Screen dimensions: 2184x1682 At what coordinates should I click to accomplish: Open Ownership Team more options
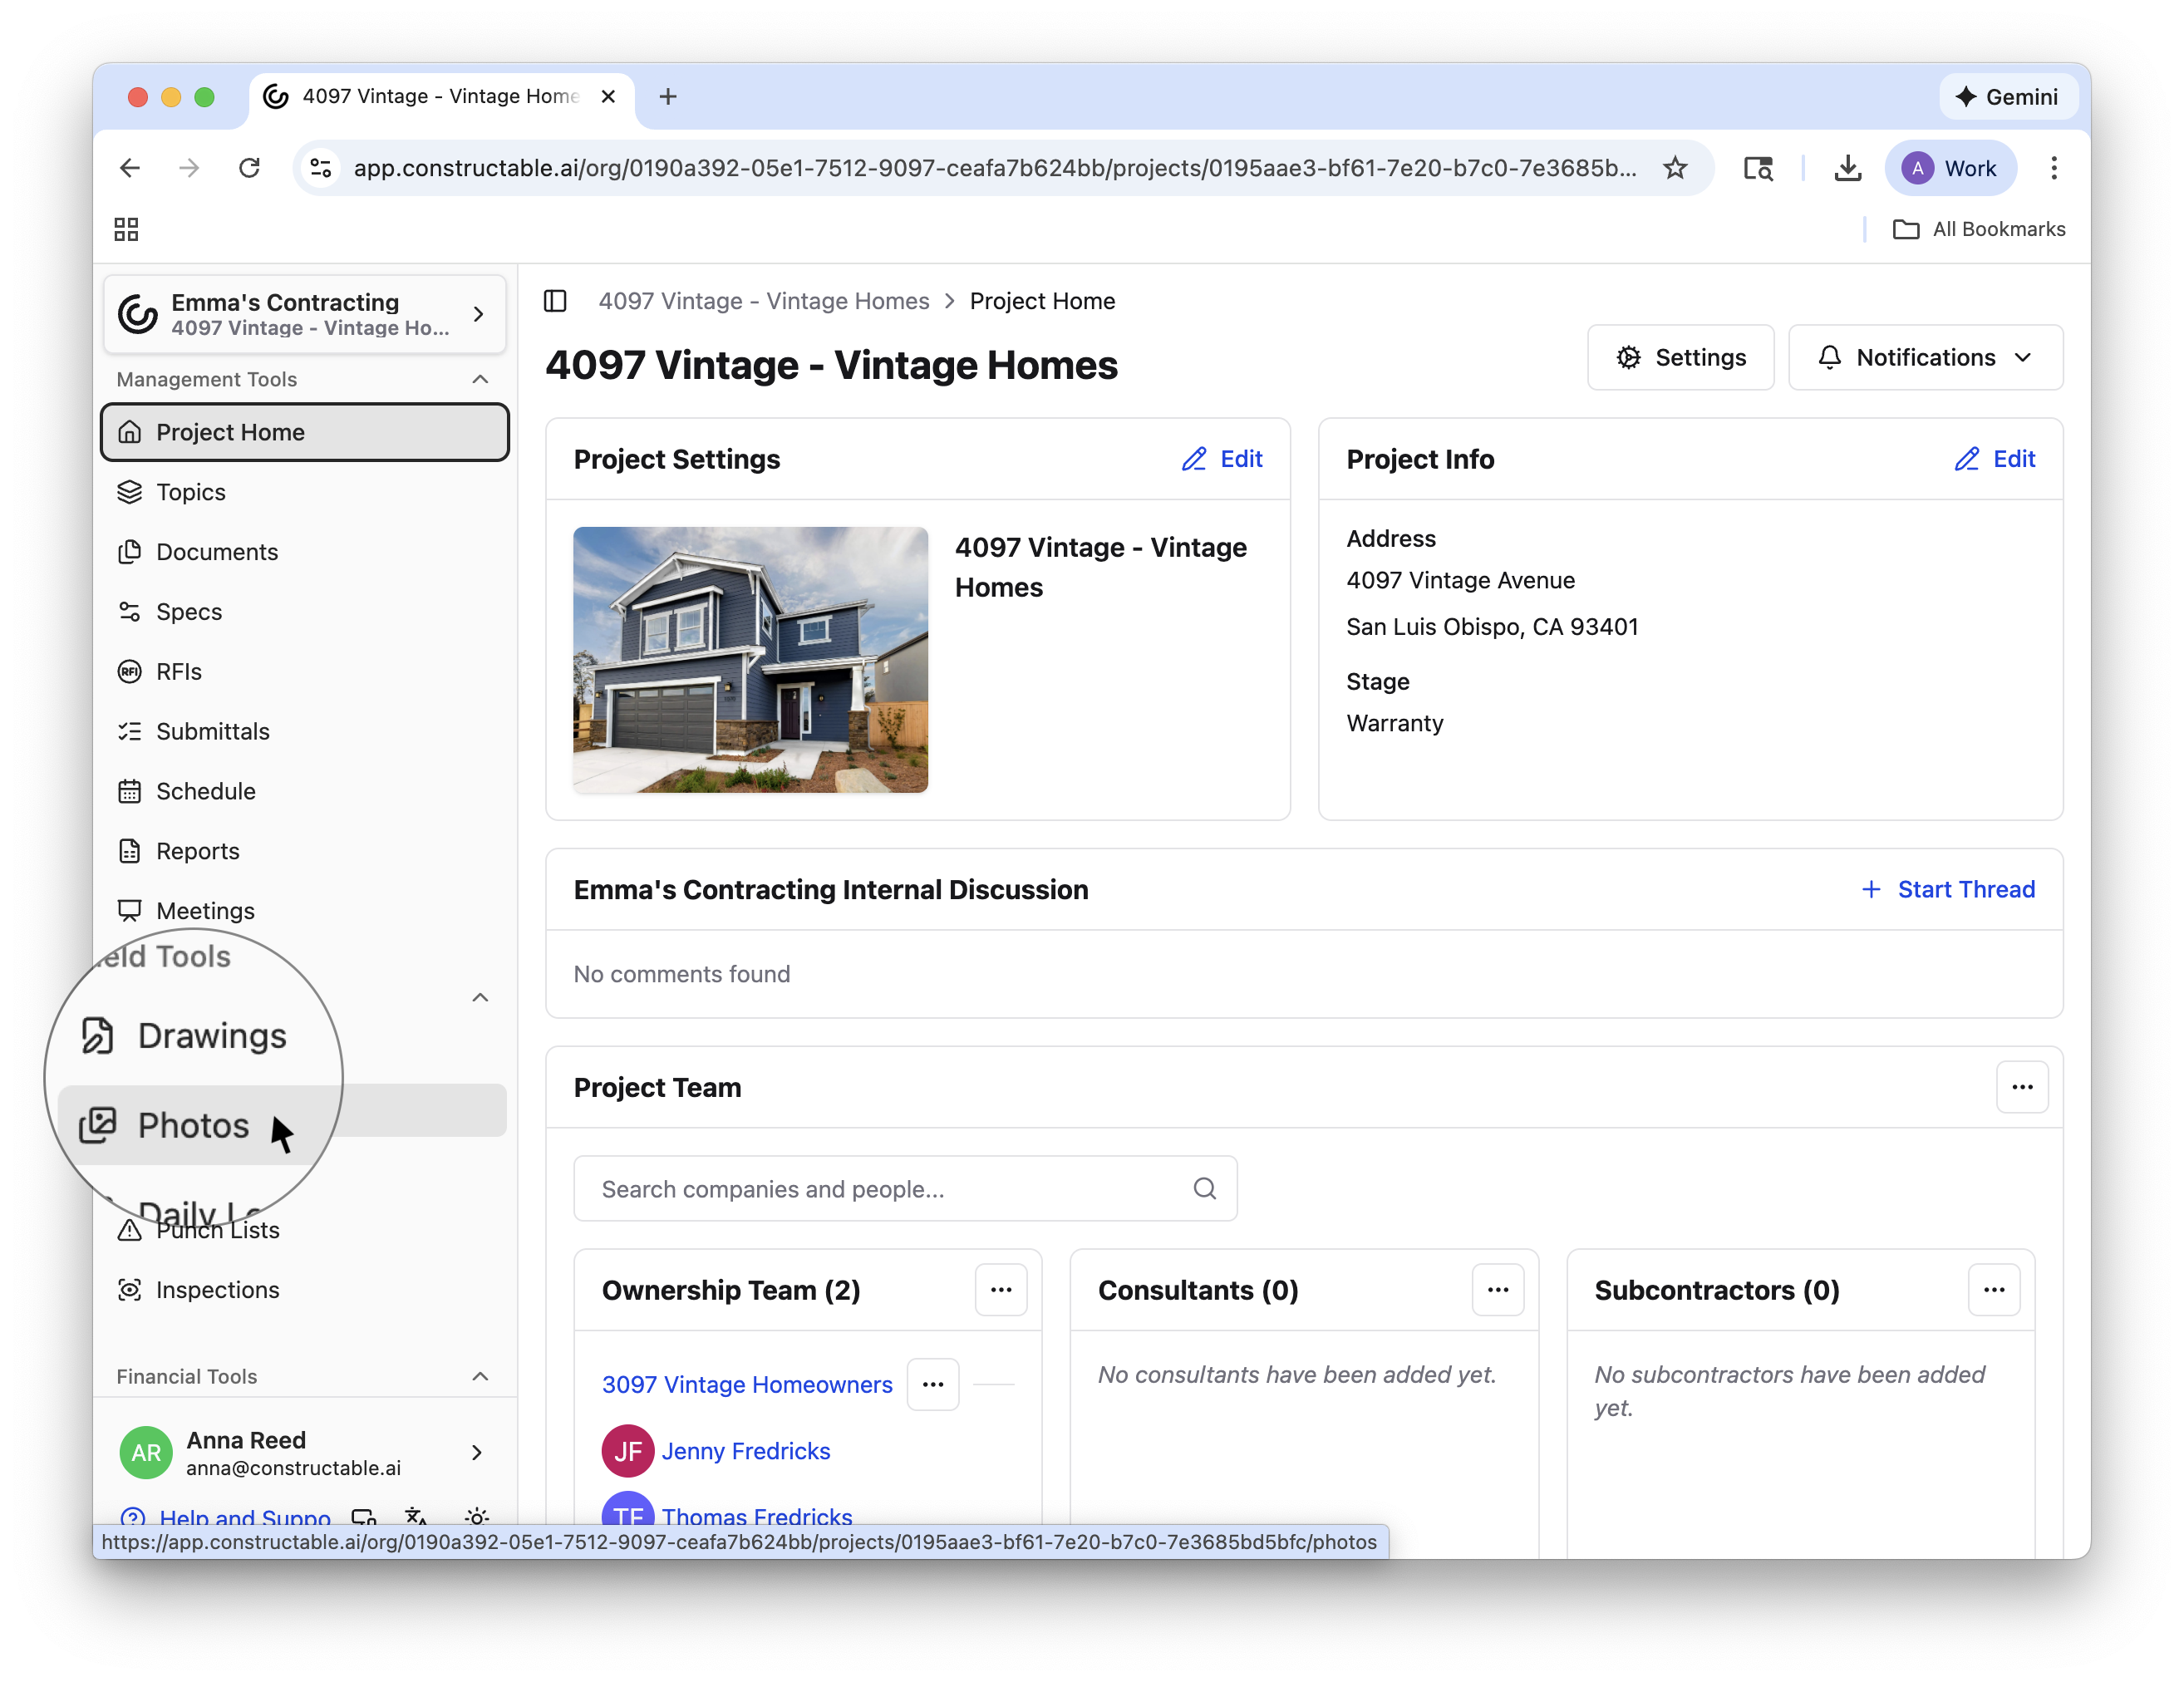(x=1001, y=1290)
